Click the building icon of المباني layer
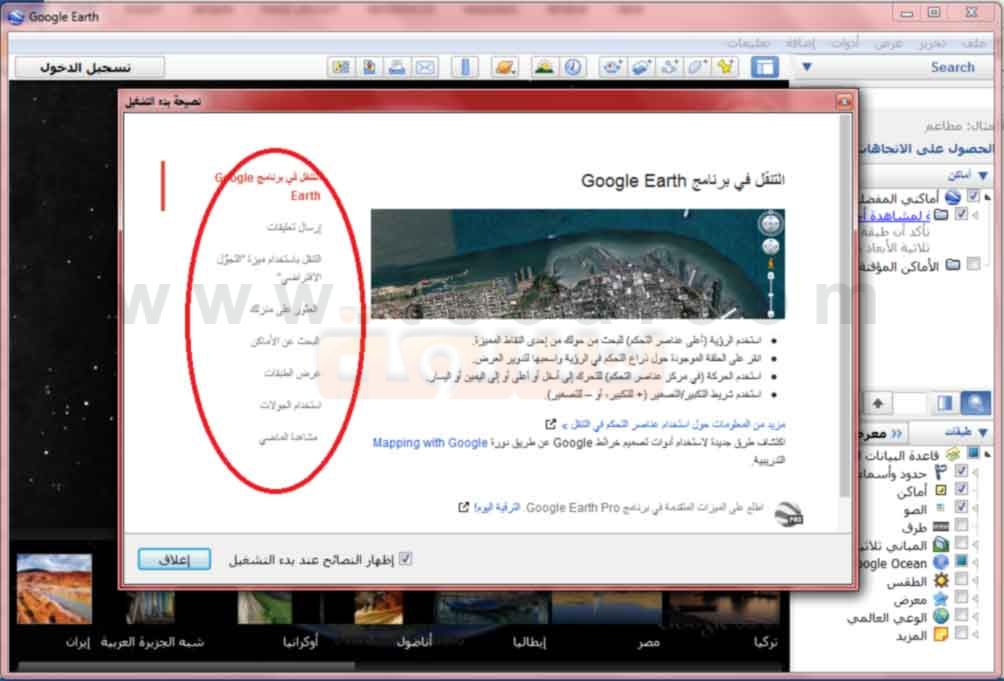 [x=941, y=544]
